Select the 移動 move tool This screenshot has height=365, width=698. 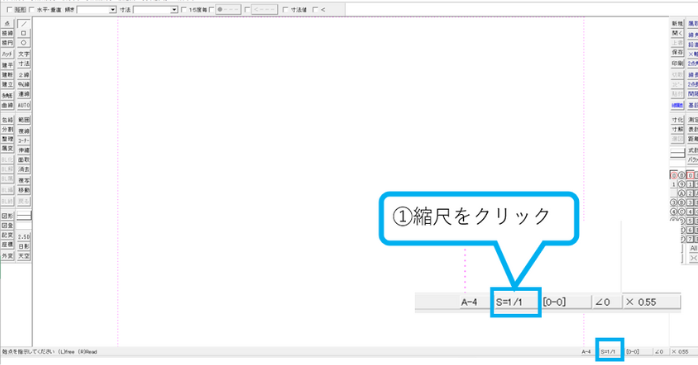(x=24, y=190)
